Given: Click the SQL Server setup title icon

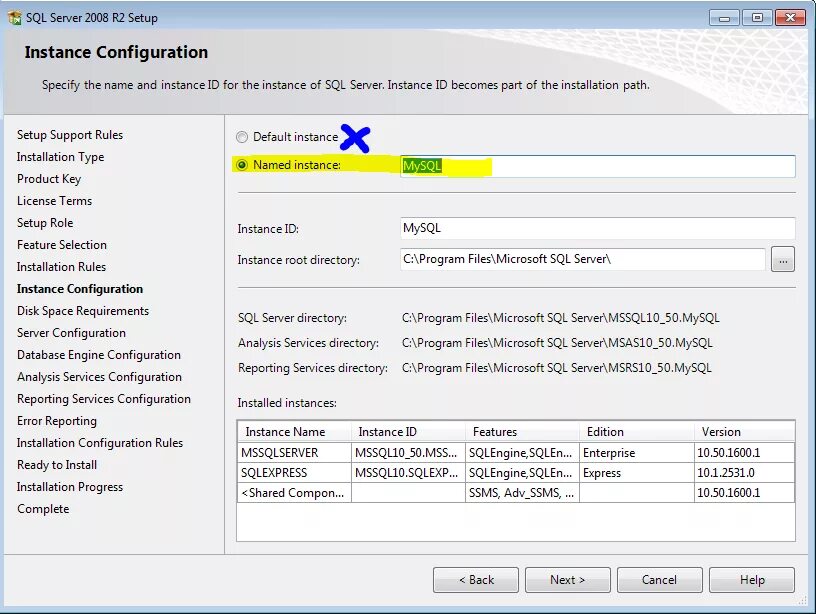Looking at the screenshot, I should (x=15, y=17).
